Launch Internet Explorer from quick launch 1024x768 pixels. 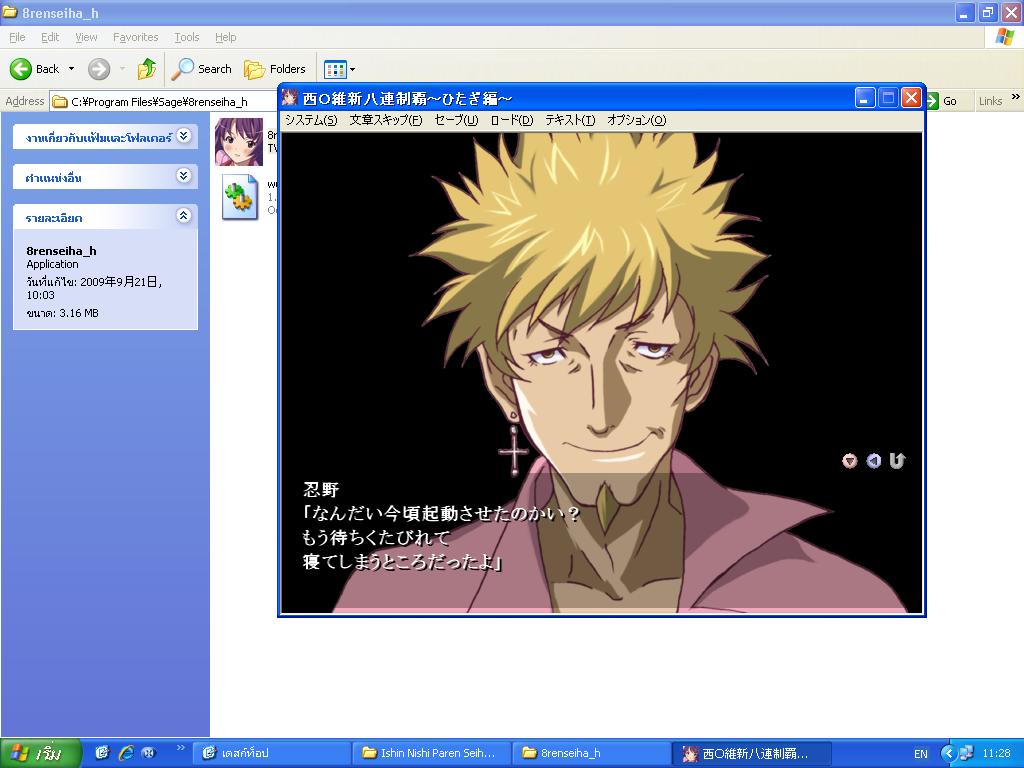tap(126, 753)
